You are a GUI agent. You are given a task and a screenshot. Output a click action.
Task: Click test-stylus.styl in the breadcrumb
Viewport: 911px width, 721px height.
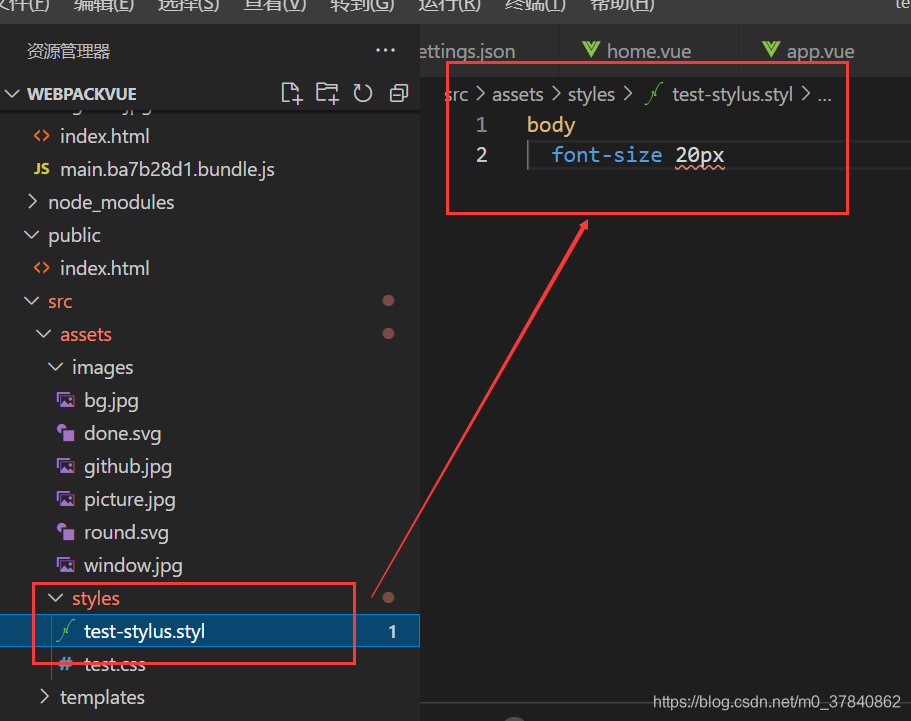point(732,94)
